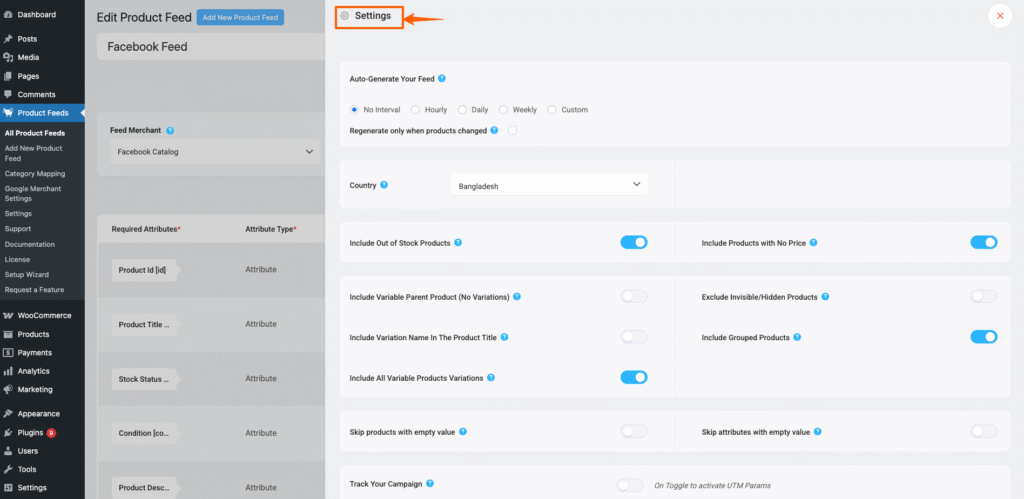Click the Analytics bar chart icon
Screen dimensions: 1024x499
coord(8,371)
